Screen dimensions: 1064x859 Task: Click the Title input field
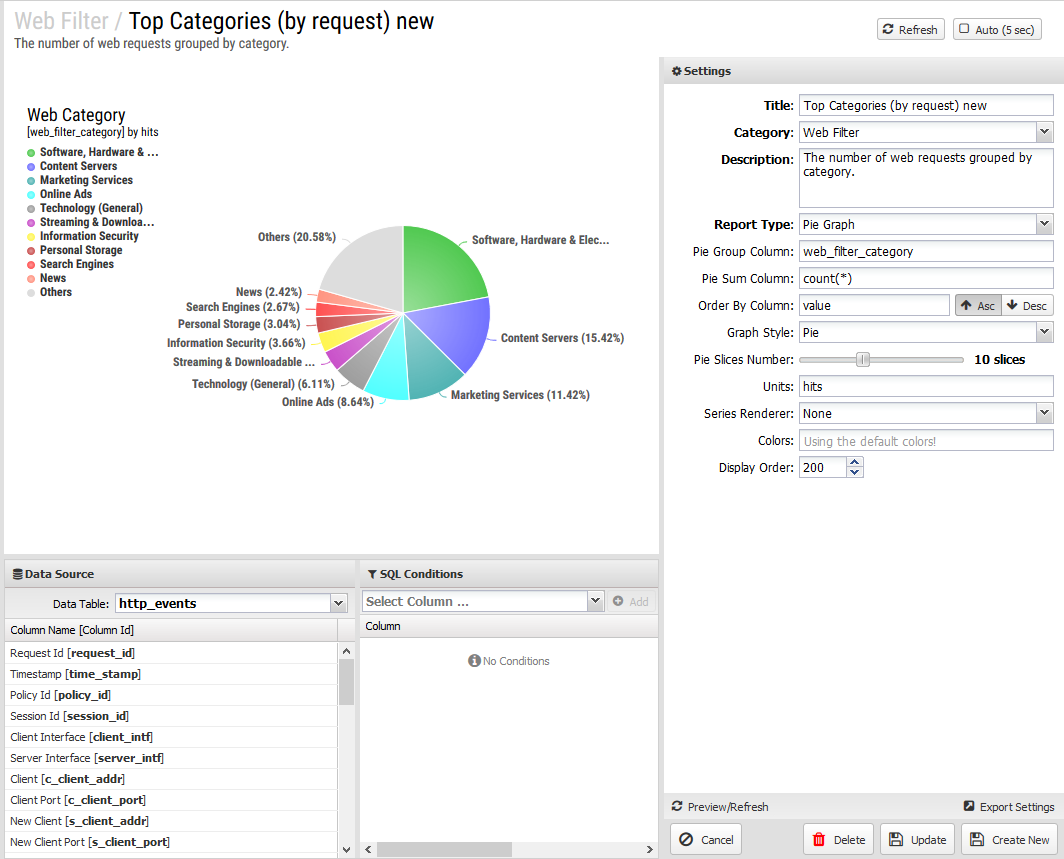pyautogui.click(x=926, y=105)
